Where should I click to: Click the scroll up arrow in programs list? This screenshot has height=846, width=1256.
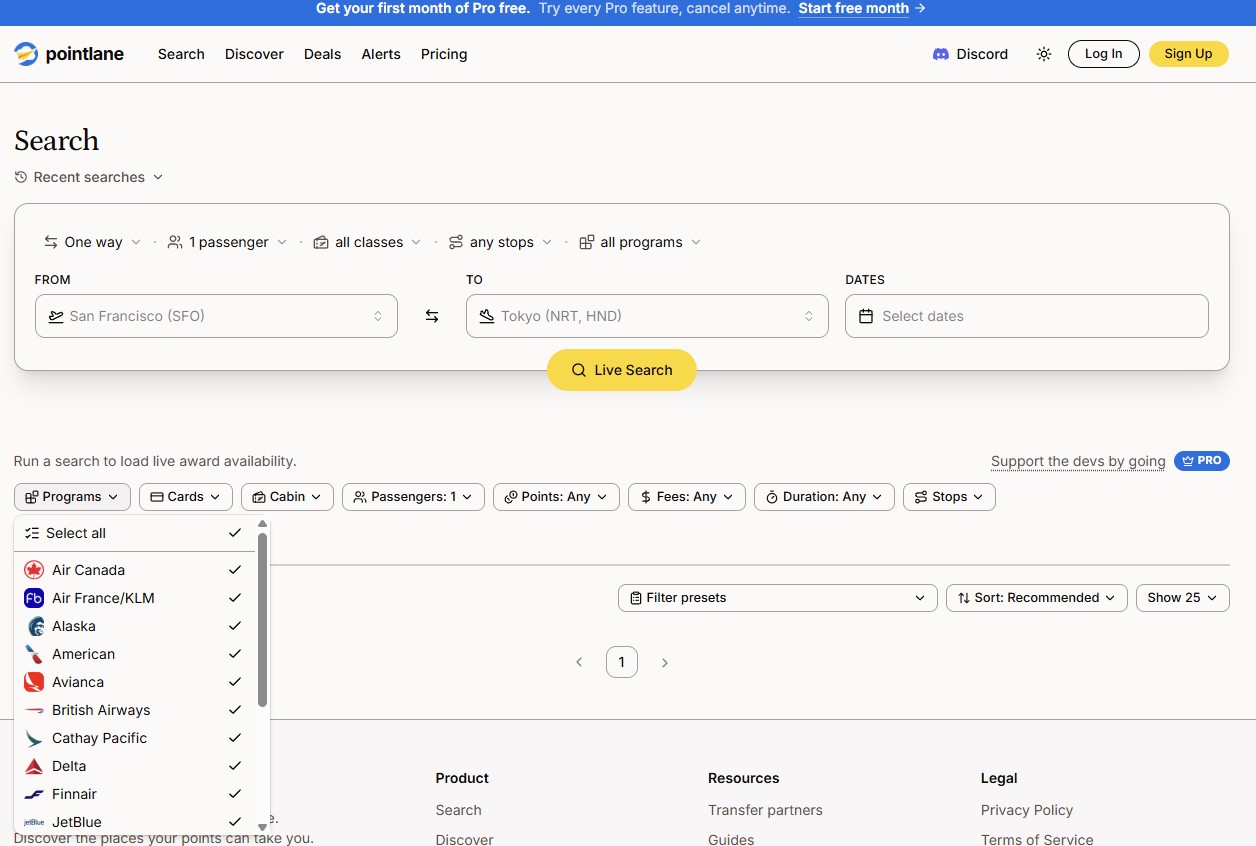pos(262,524)
